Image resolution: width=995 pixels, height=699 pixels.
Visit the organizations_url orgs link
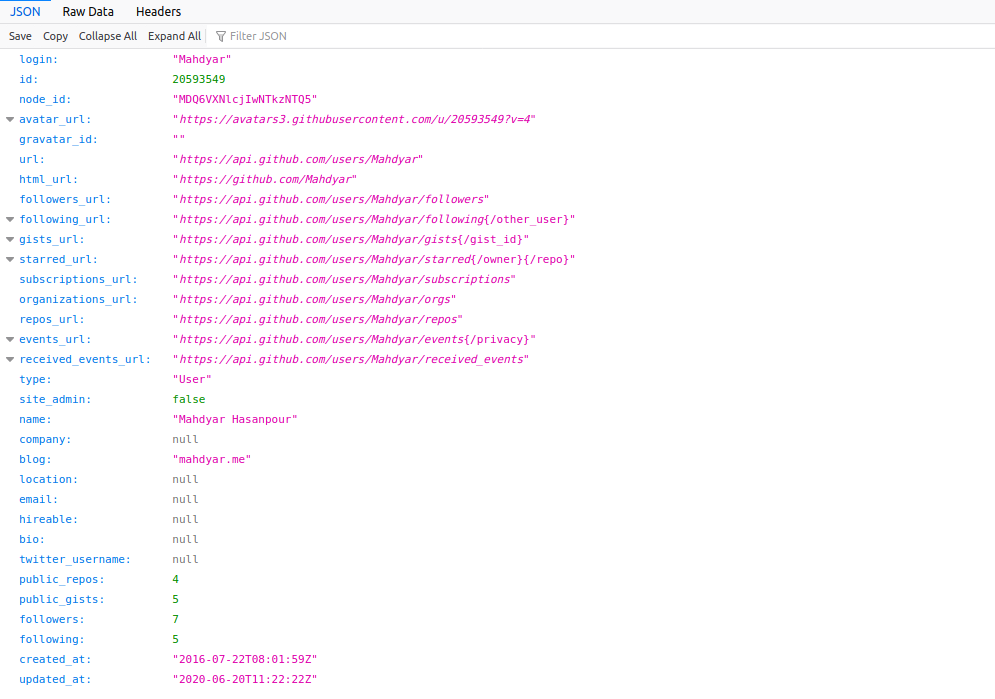click(x=314, y=299)
